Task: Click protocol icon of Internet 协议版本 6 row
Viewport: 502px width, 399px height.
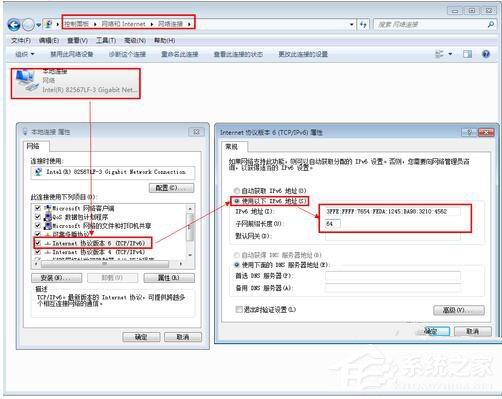Action: coord(48,243)
